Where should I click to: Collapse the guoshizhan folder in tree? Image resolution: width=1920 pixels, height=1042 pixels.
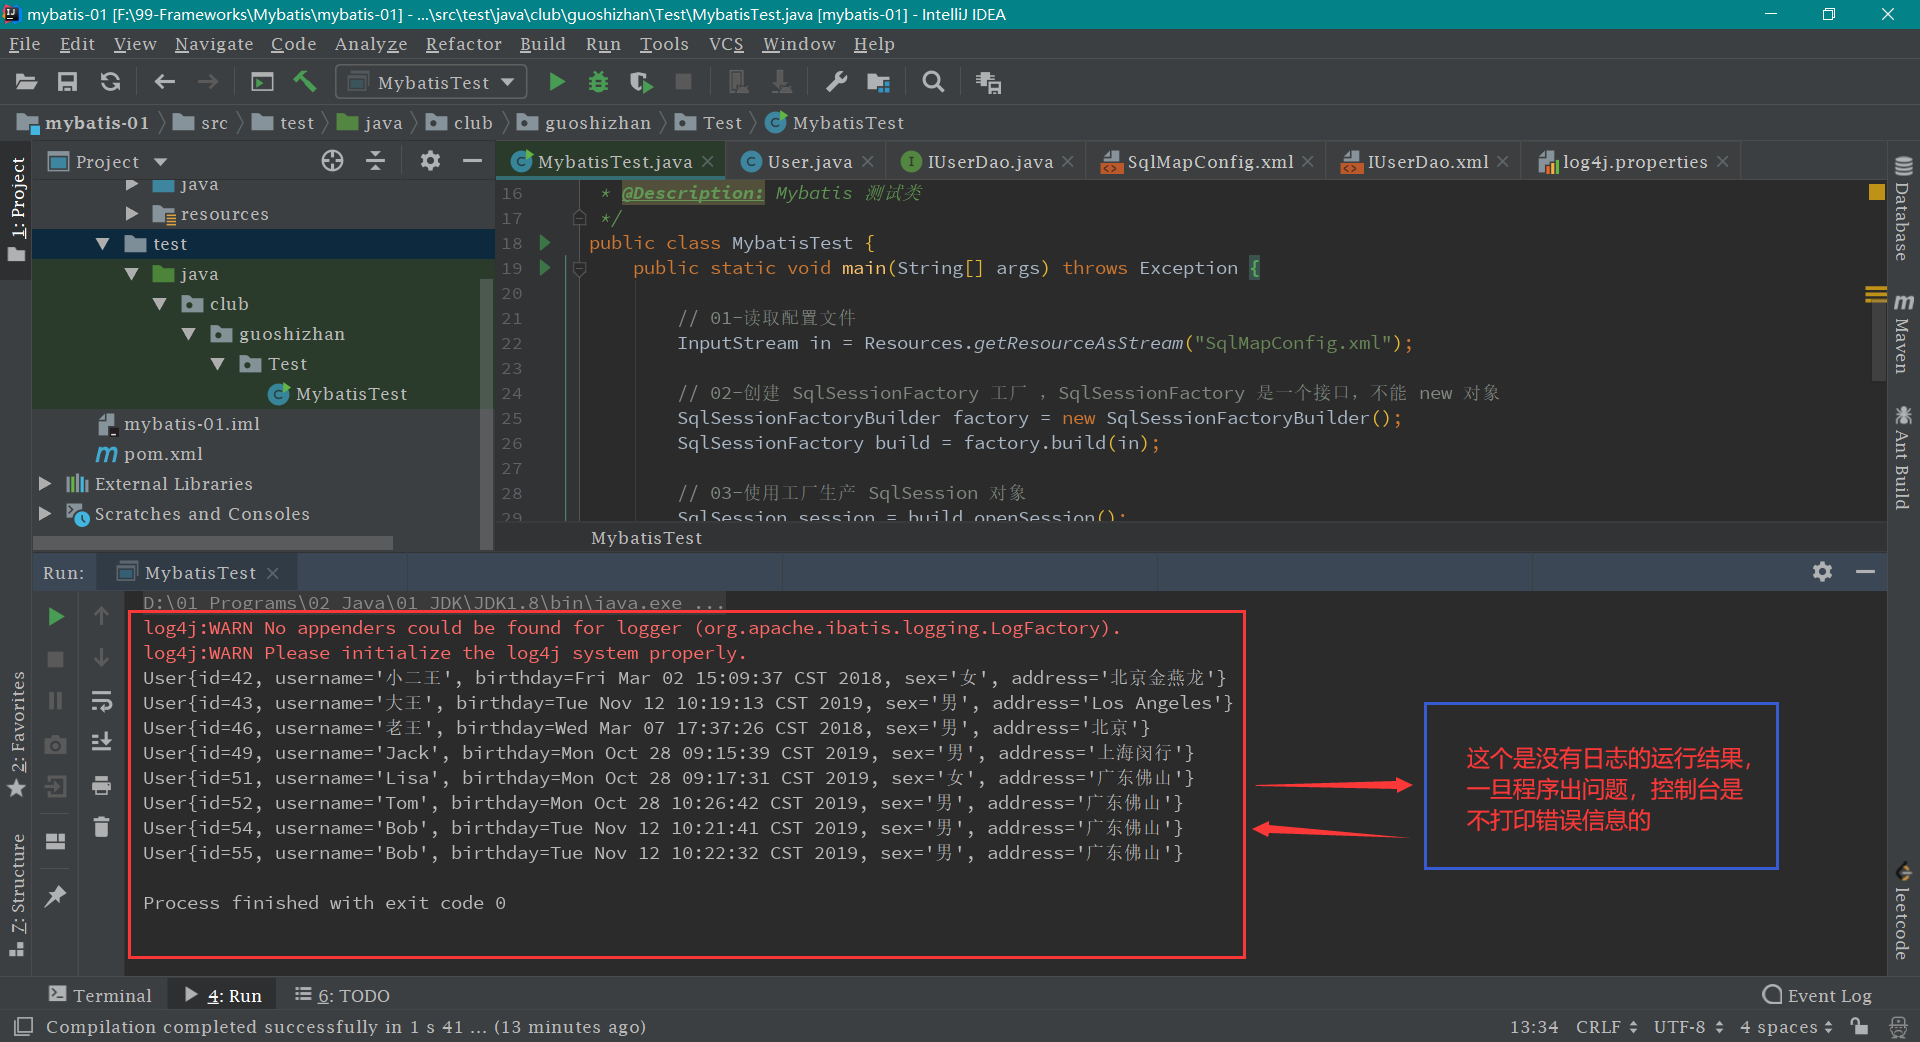pyautogui.click(x=189, y=334)
